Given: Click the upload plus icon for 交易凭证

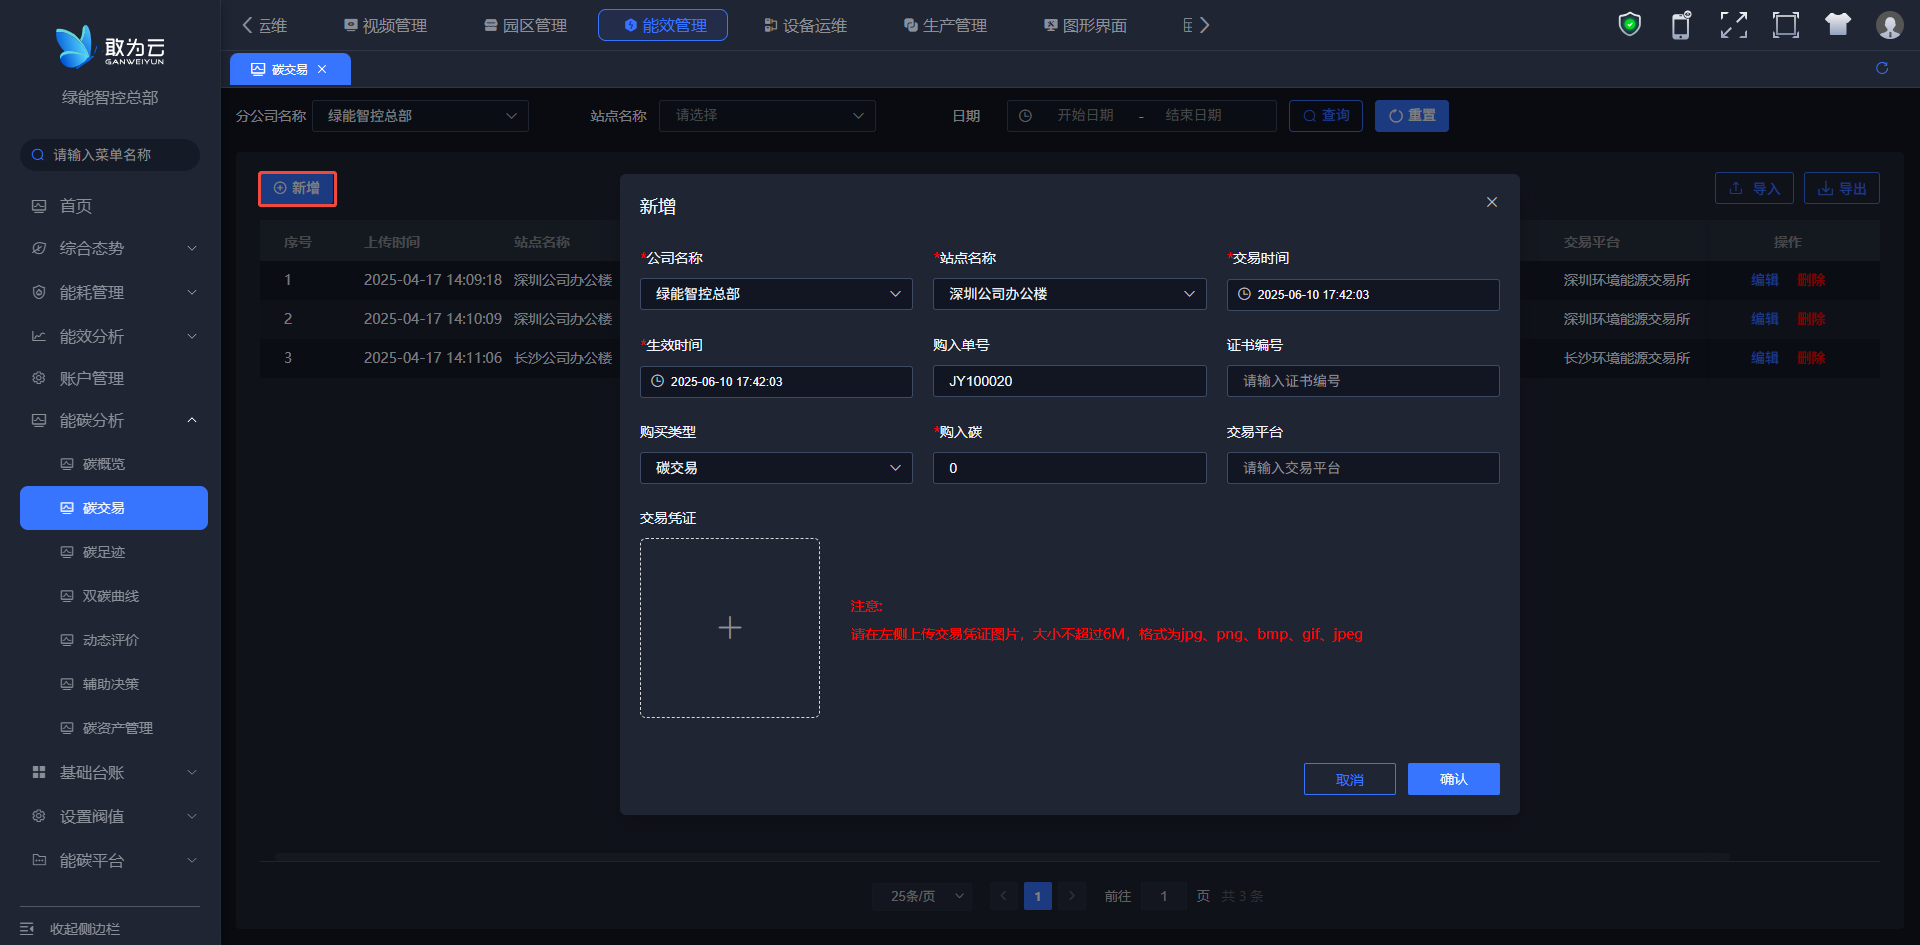Looking at the screenshot, I should pyautogui.click(x=730, y=628).
